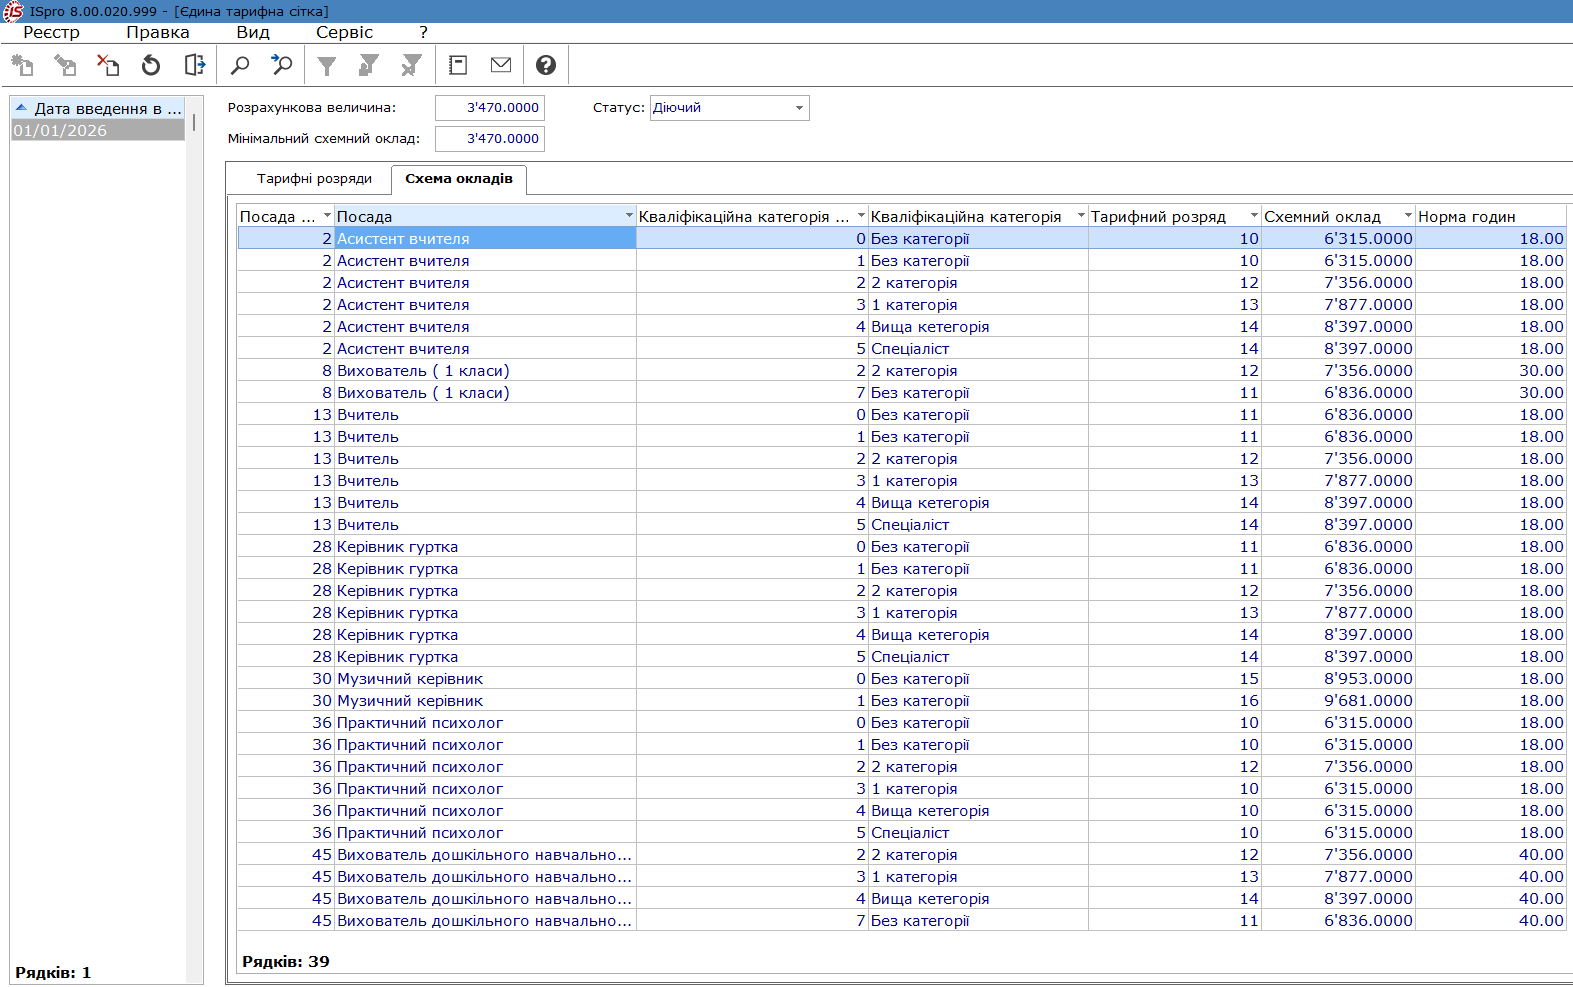
Task: Click the search magnifier icon
Action: point(240,65)
